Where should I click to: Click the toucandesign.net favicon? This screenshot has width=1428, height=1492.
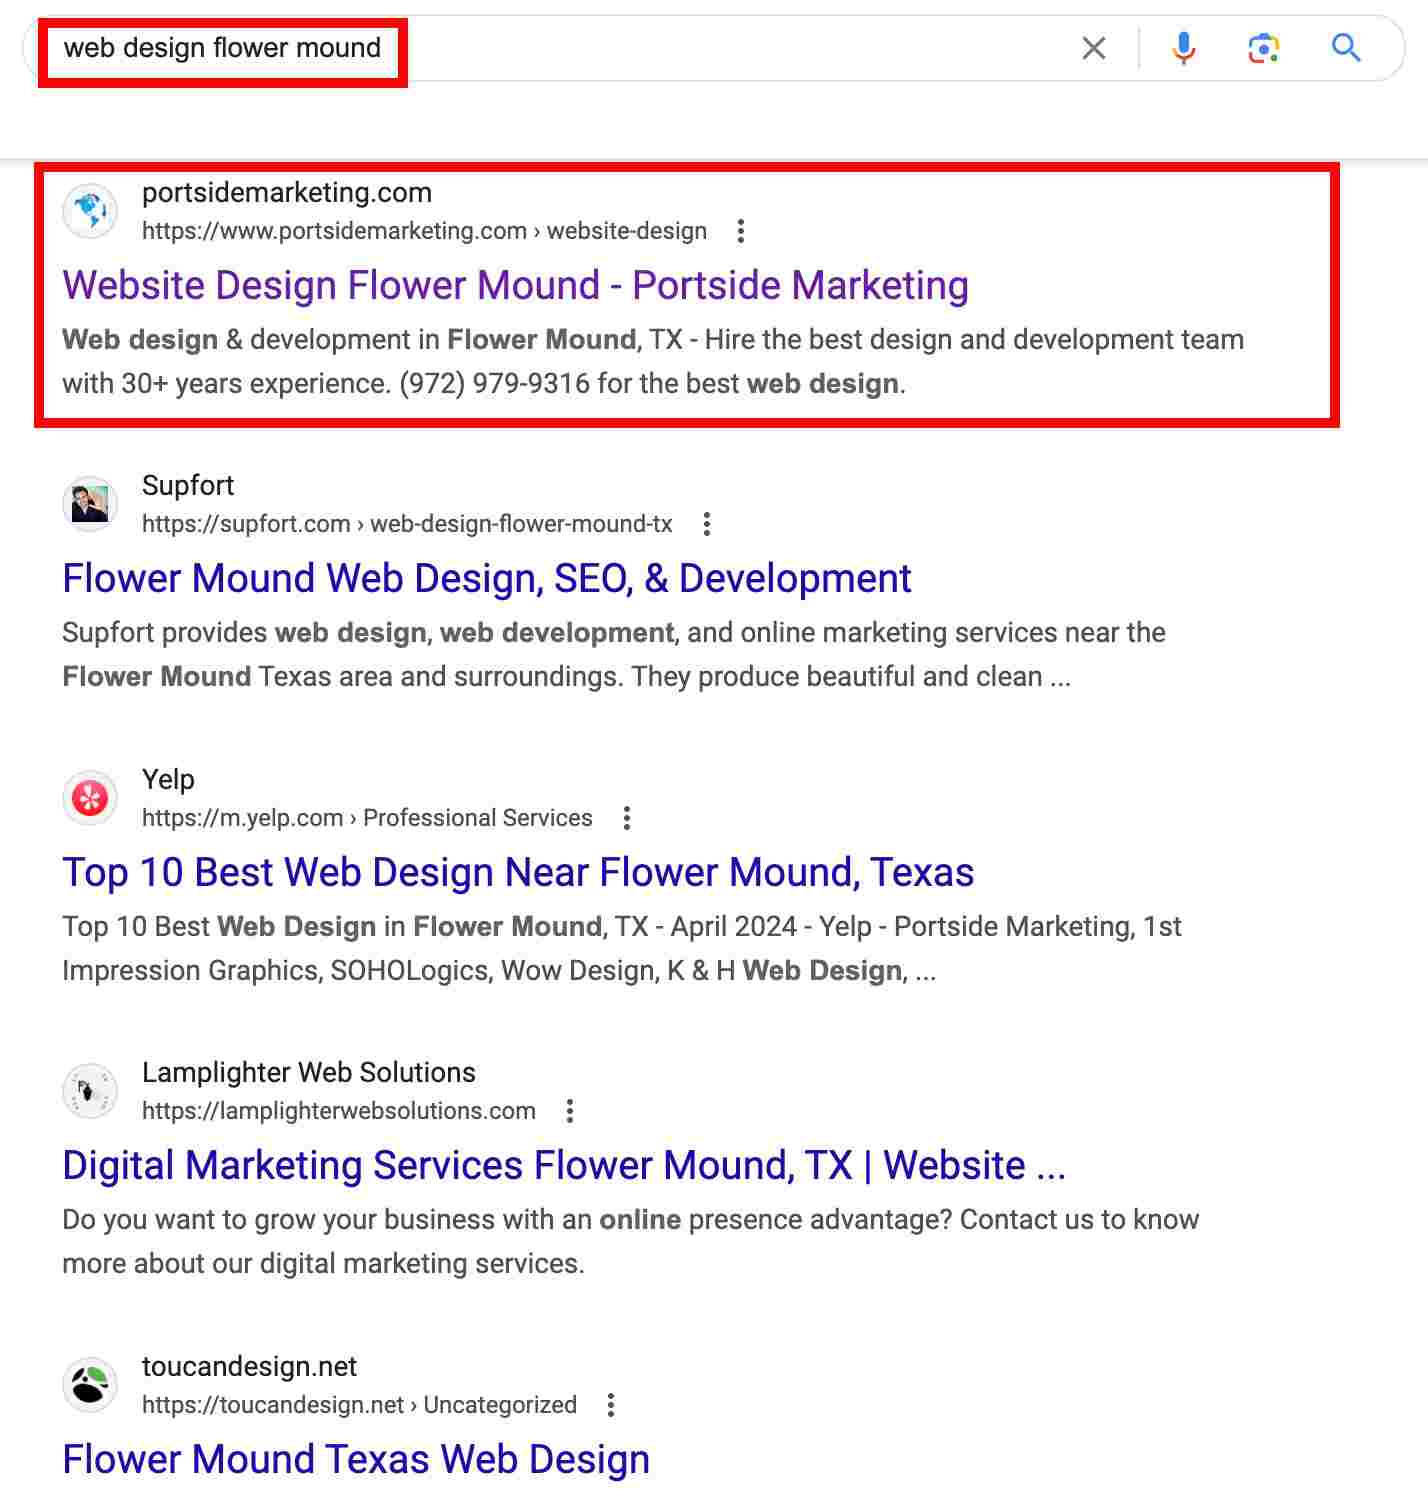pyautogui.click(x=89, y=1384)
